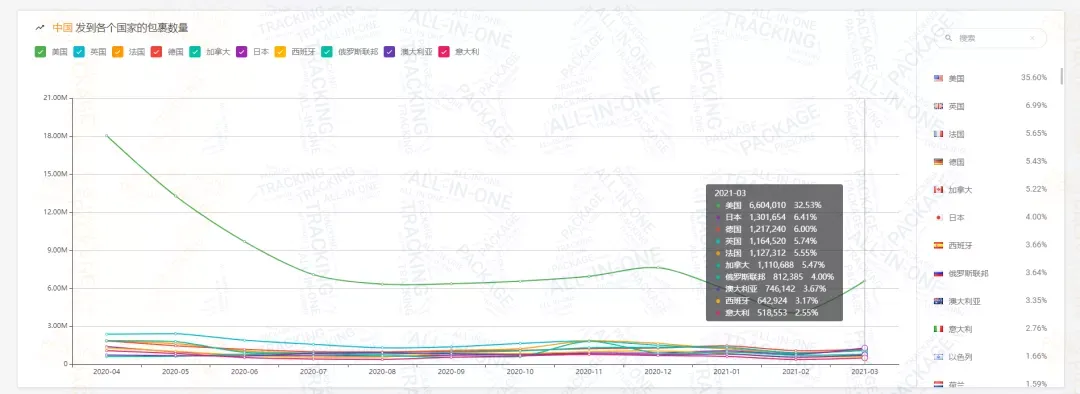Toggle the 日本 legend checkbox
This screenshot has width=1080, height=394.
click(242, 52)
